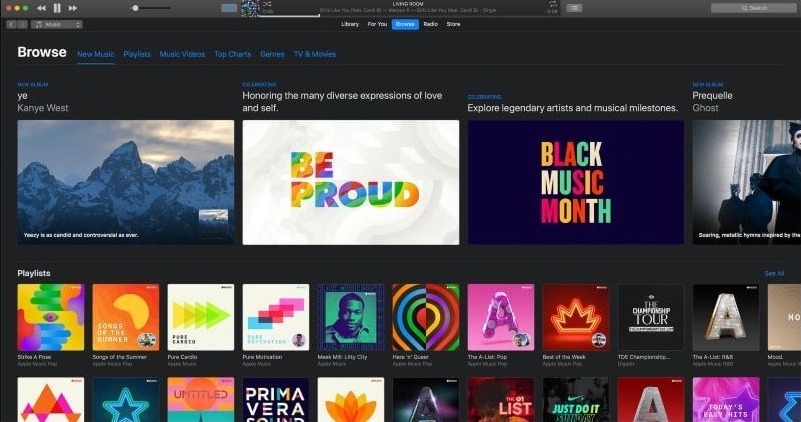Open the Radio tab
Screen dimensions: 801x422
[x=431, y=24]
